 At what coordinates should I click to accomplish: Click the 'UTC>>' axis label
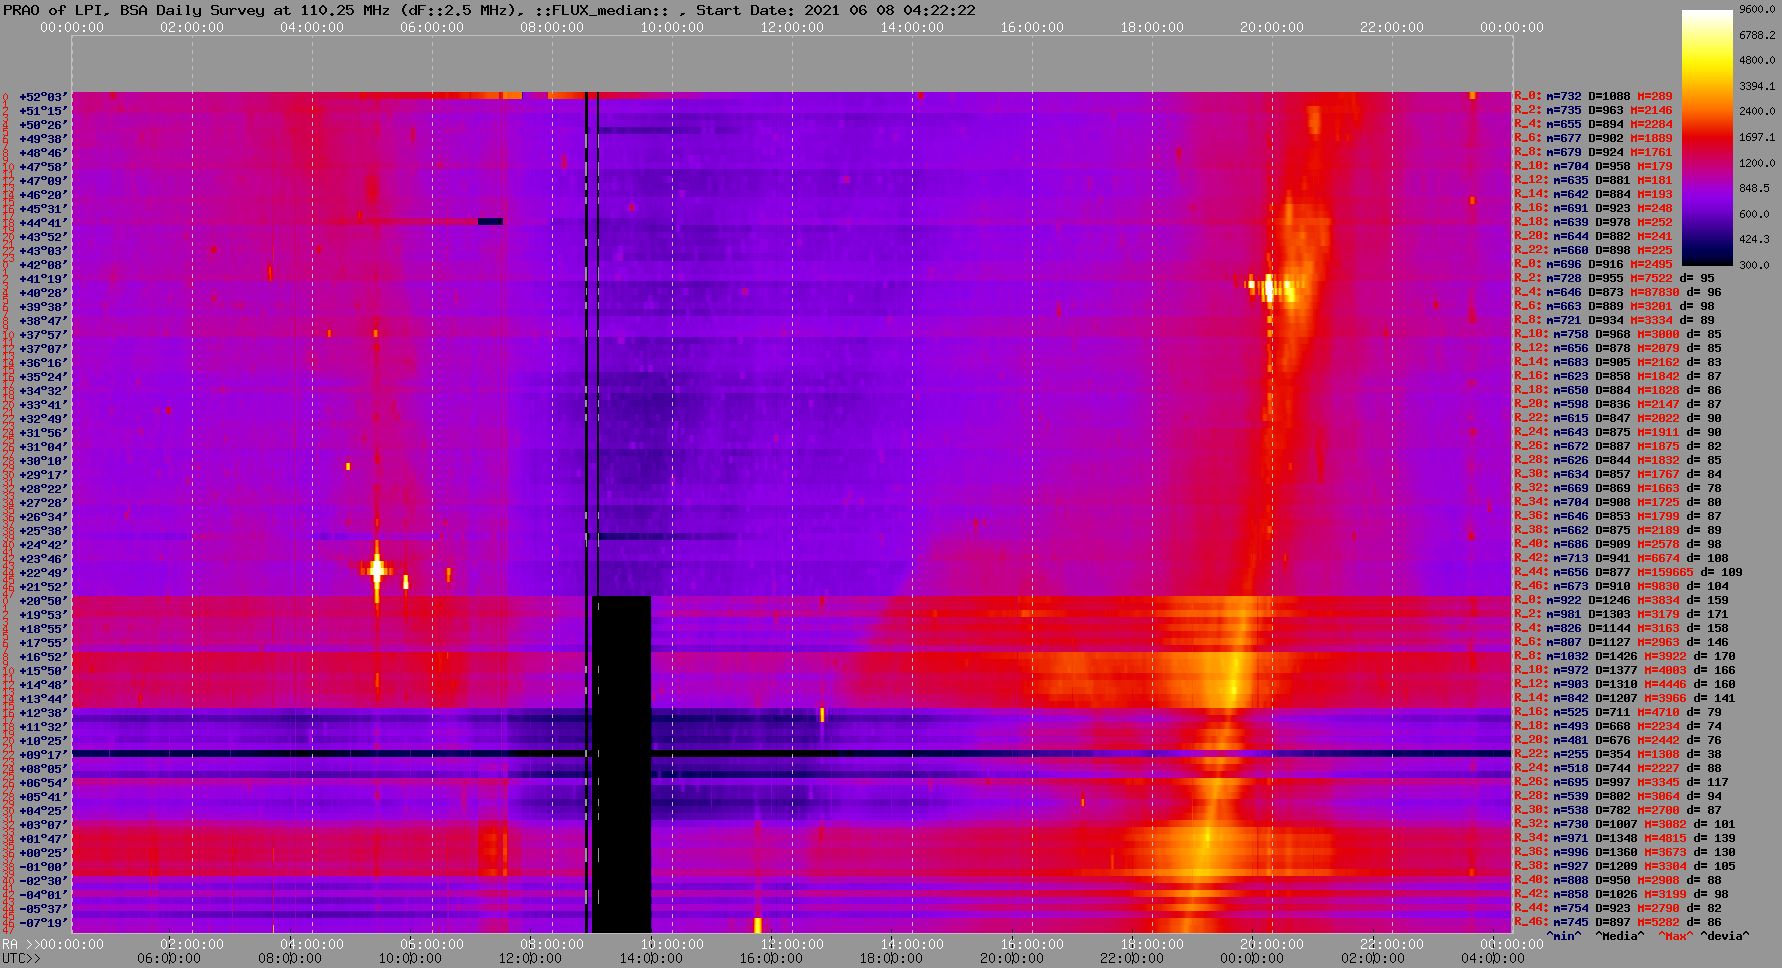pos(22,959)
